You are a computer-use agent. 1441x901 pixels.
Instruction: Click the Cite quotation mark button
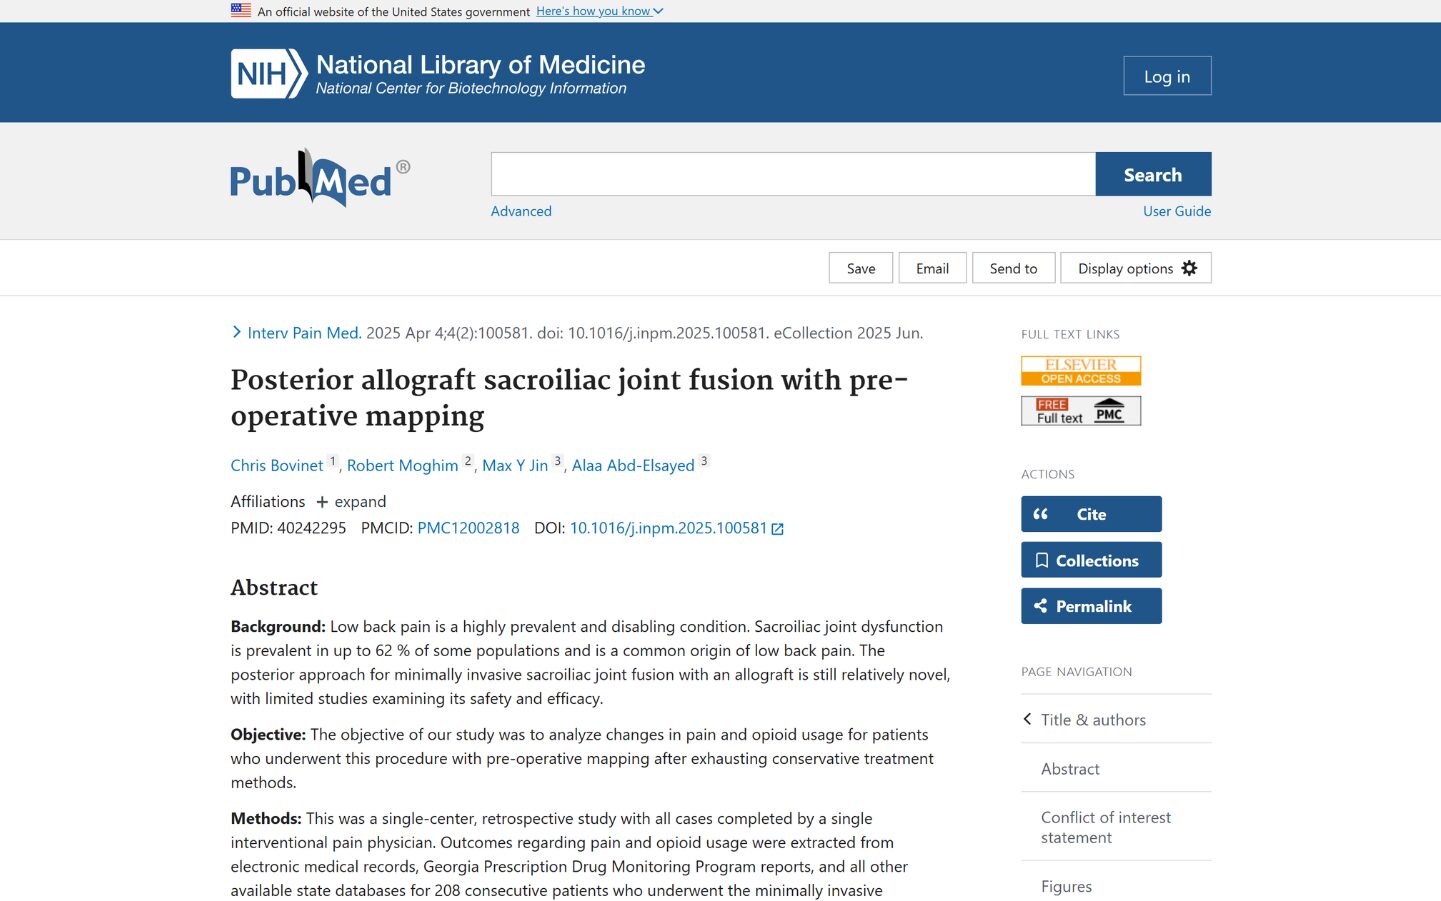tap(1041, 514)
